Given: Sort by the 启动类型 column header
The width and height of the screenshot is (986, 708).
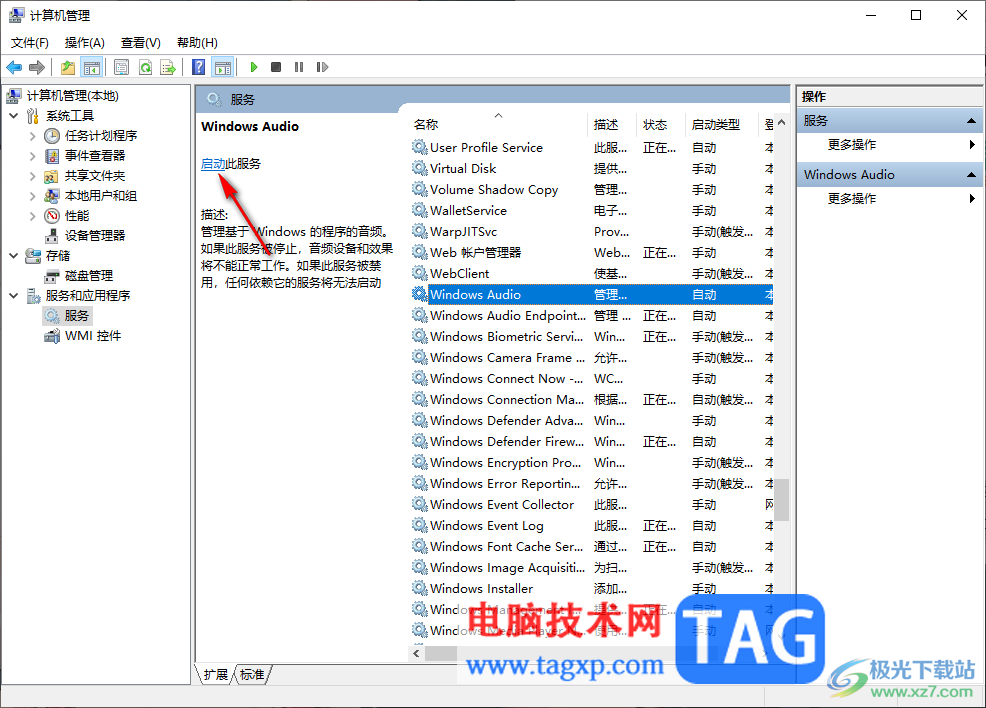Looking at the screenshot, I should pos(722,124).
